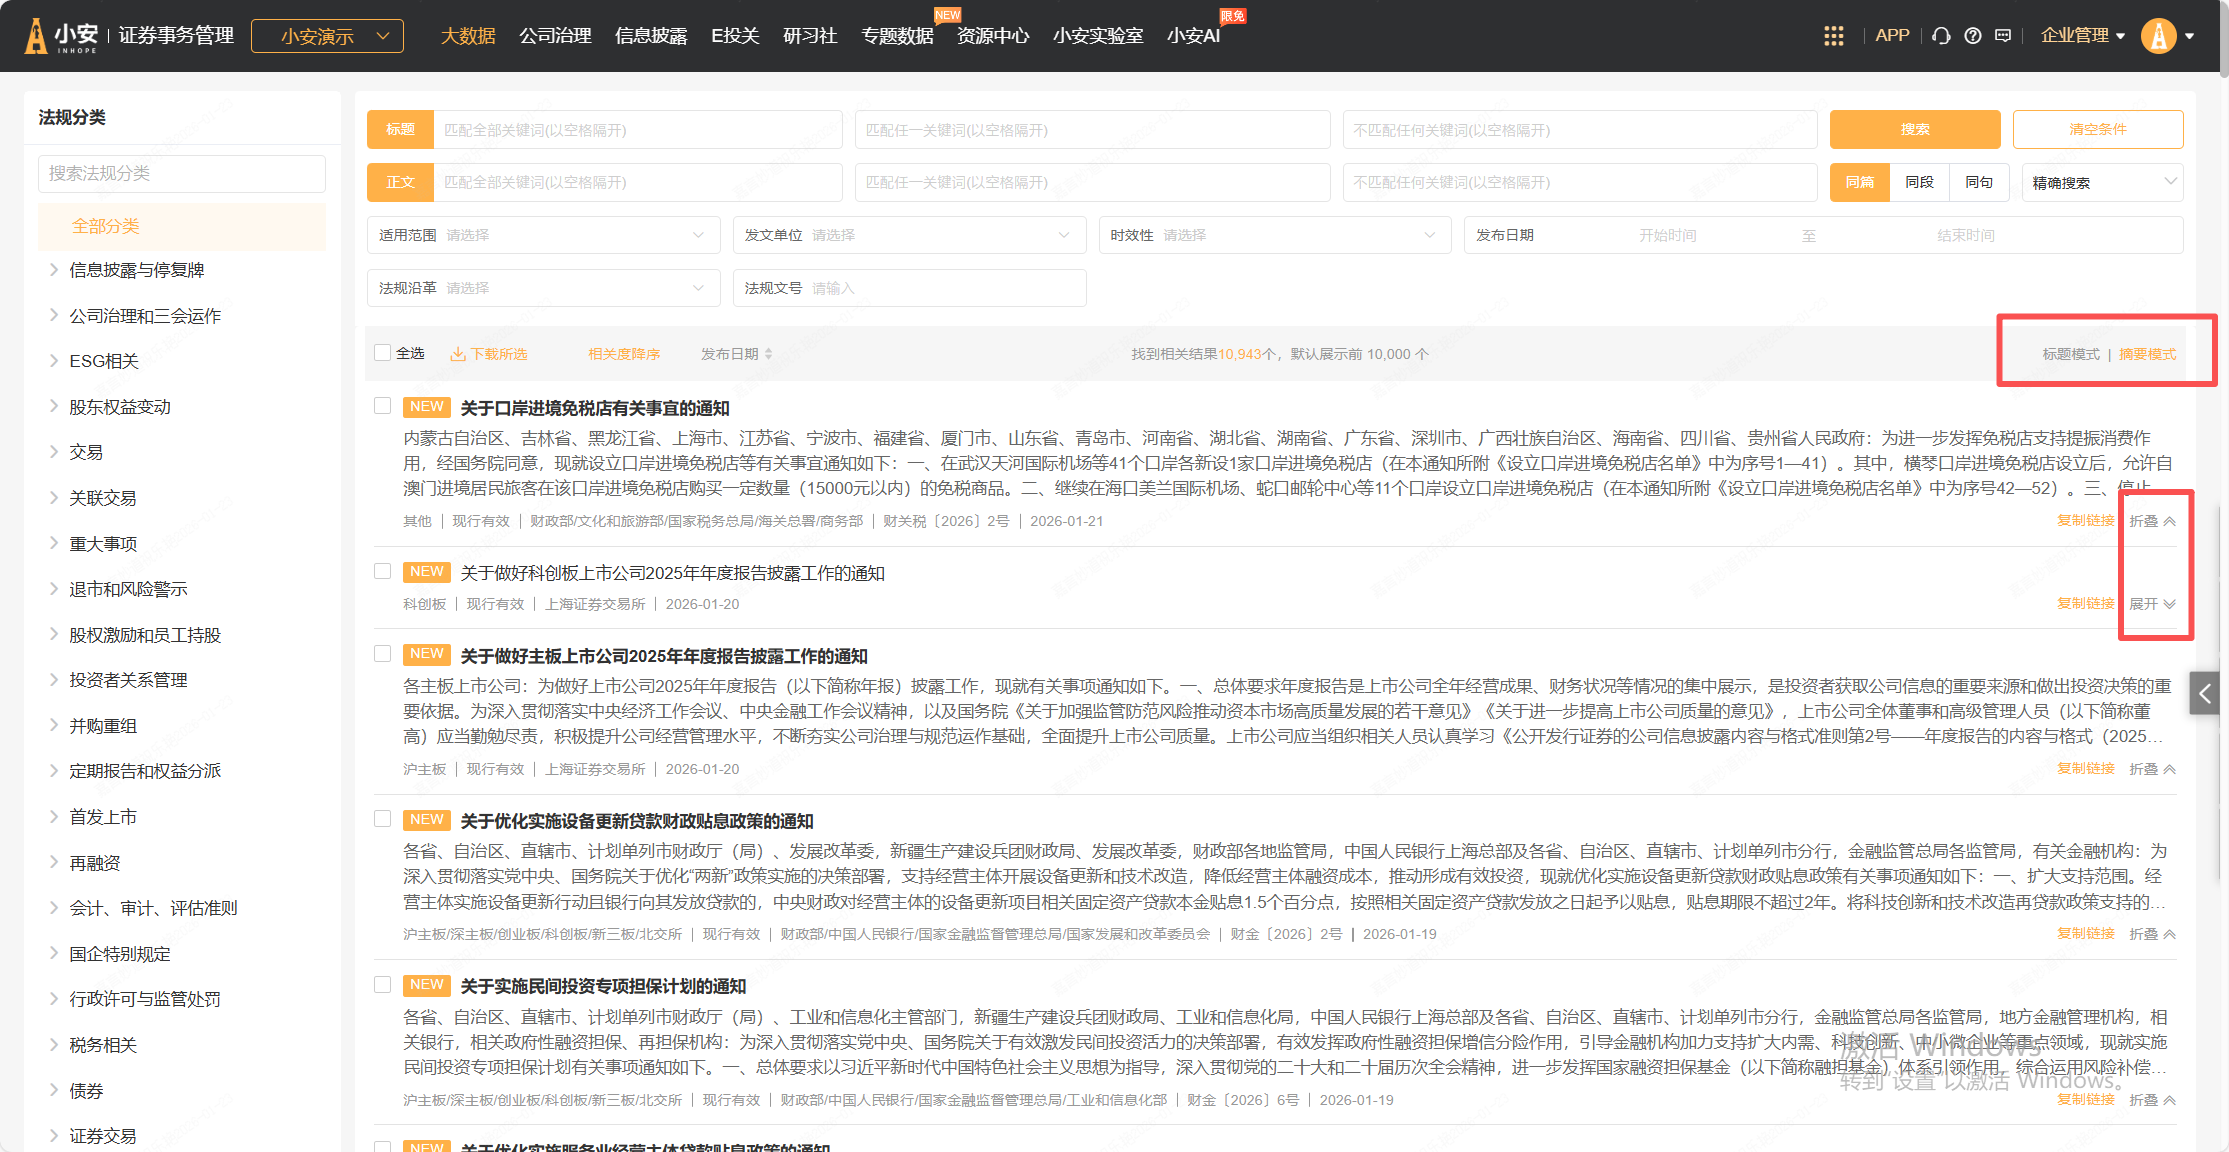Check the 关于口岸进境免税店 result checkbox
2229x1152 pixels.
tap(382, 406)
